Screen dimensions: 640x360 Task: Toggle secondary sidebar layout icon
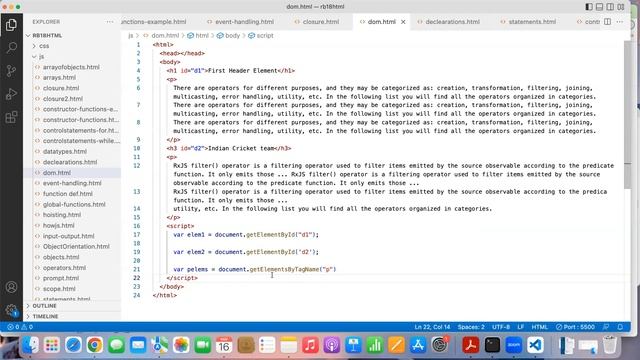point(610,7)
